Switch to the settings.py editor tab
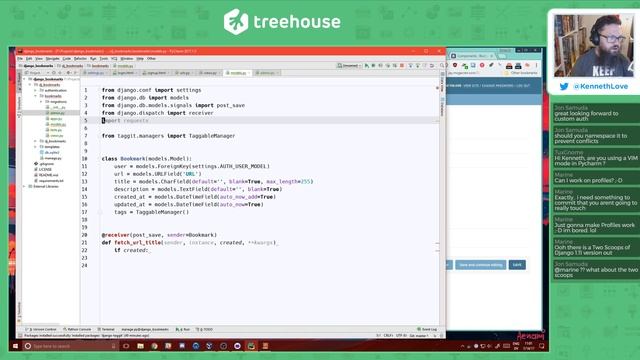Screen dimensions: 640x360 point(95,73)
